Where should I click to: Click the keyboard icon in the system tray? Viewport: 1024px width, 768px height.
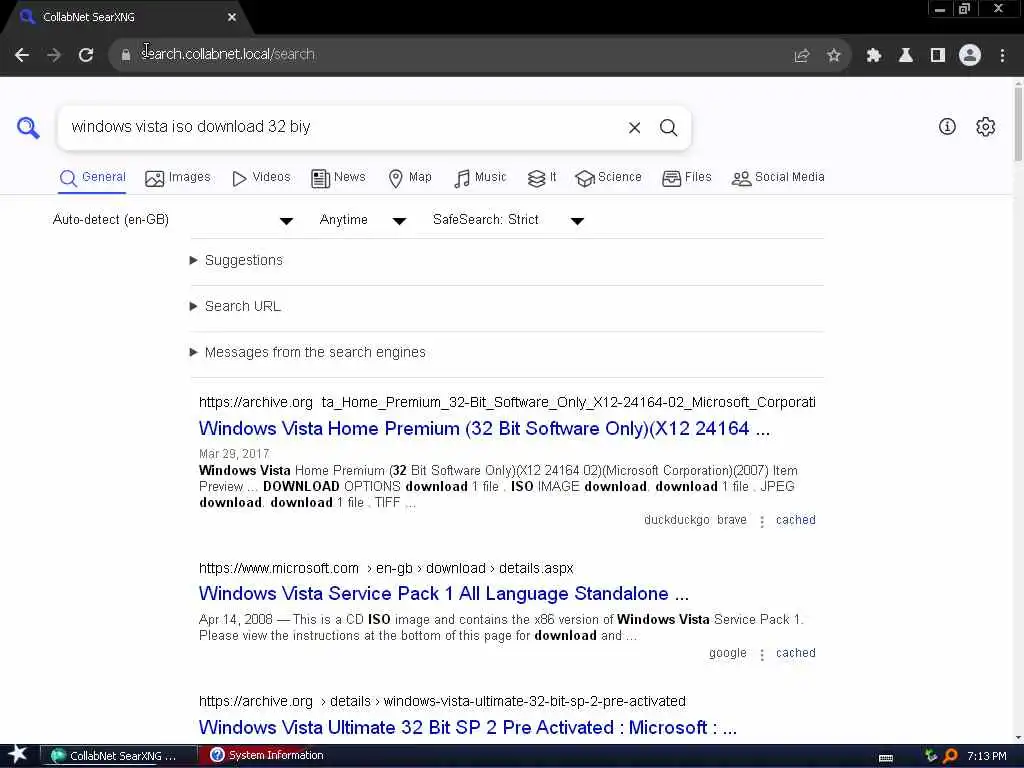tap(886, 757)
